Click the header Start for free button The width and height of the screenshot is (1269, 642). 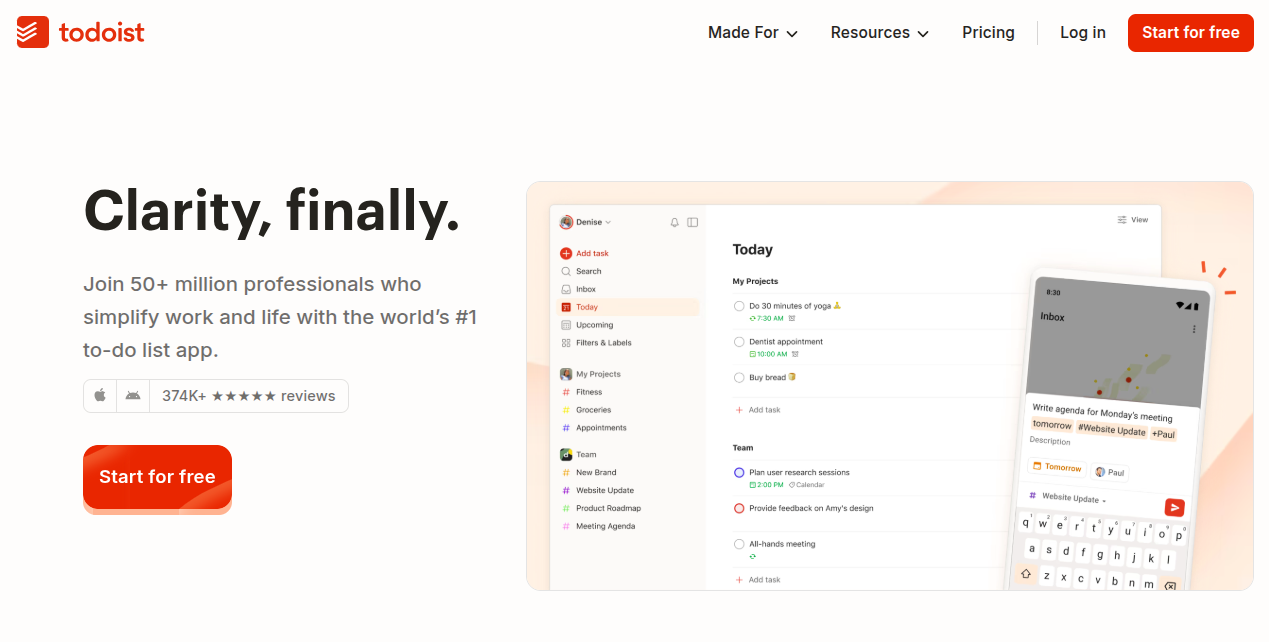click(x=1191, y=33)
